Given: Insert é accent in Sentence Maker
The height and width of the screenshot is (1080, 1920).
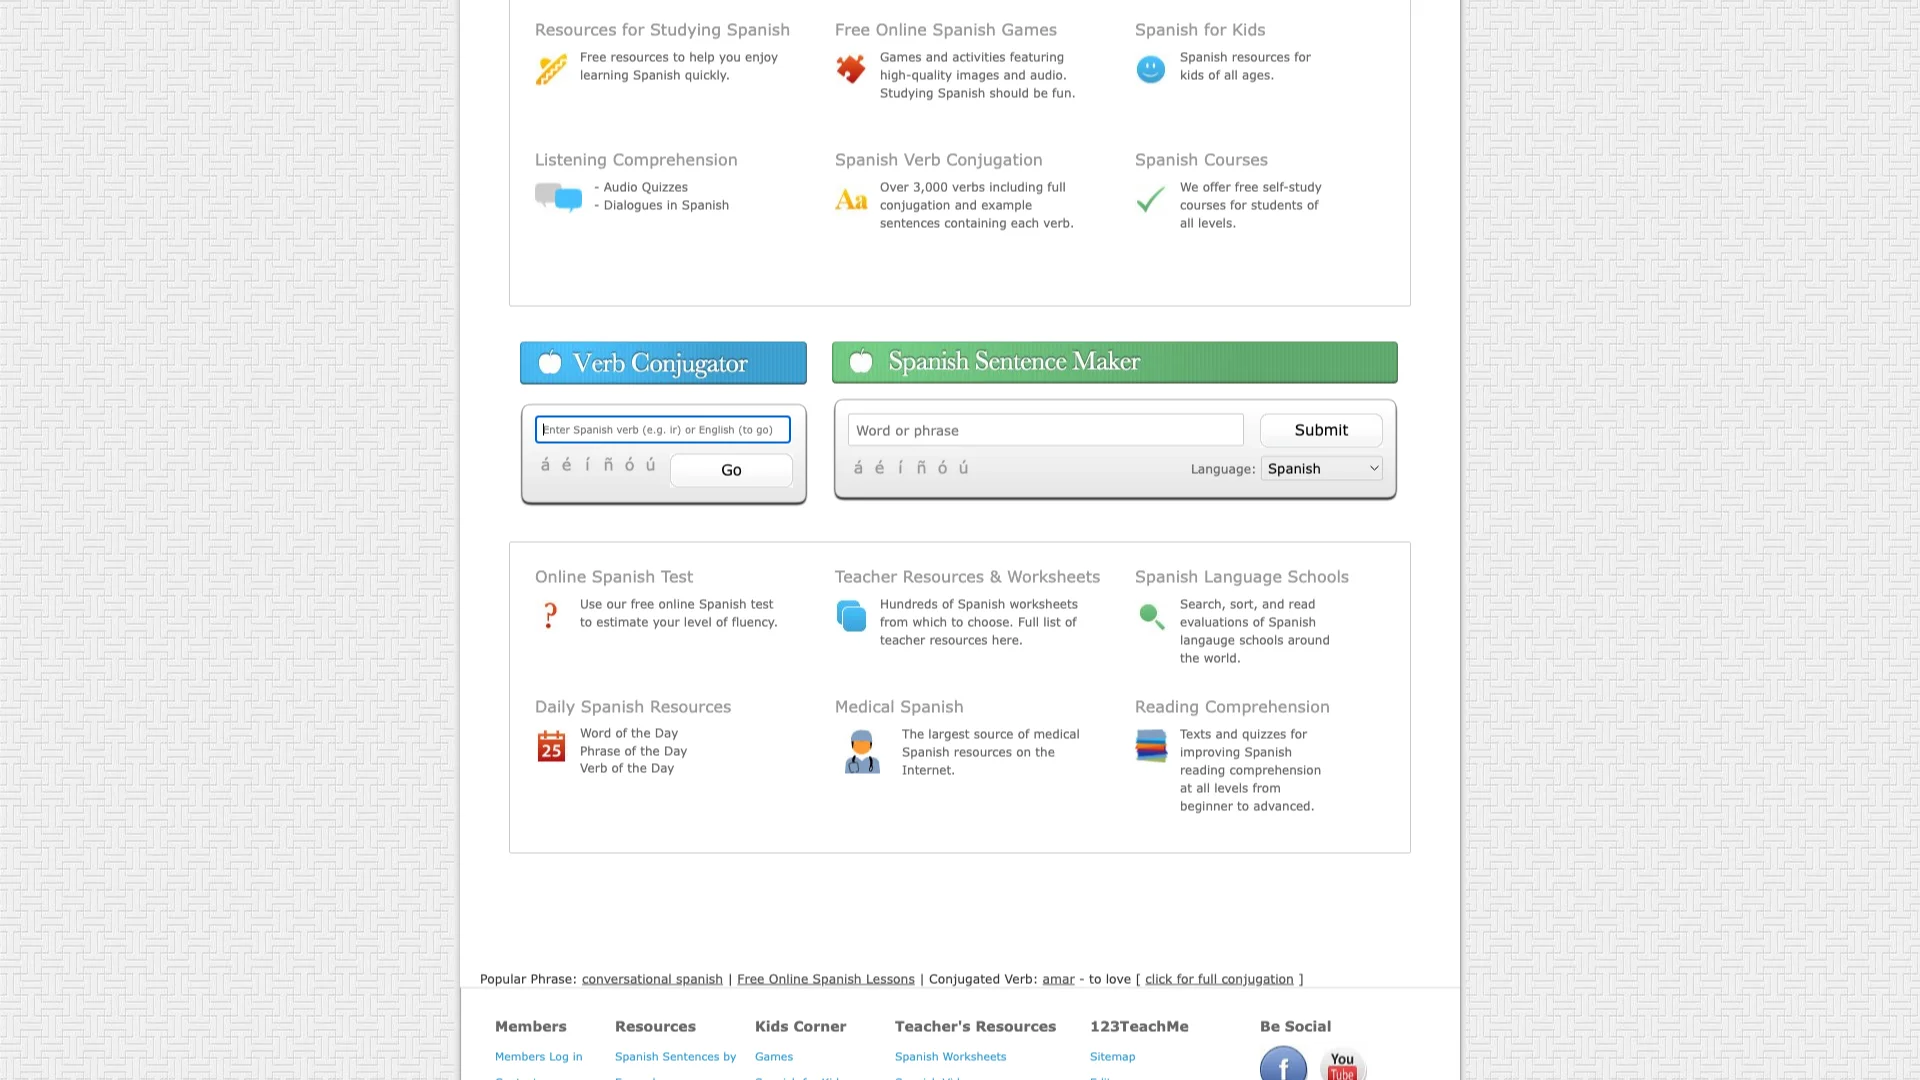Looking at the screenshot, I should point(879,467).
